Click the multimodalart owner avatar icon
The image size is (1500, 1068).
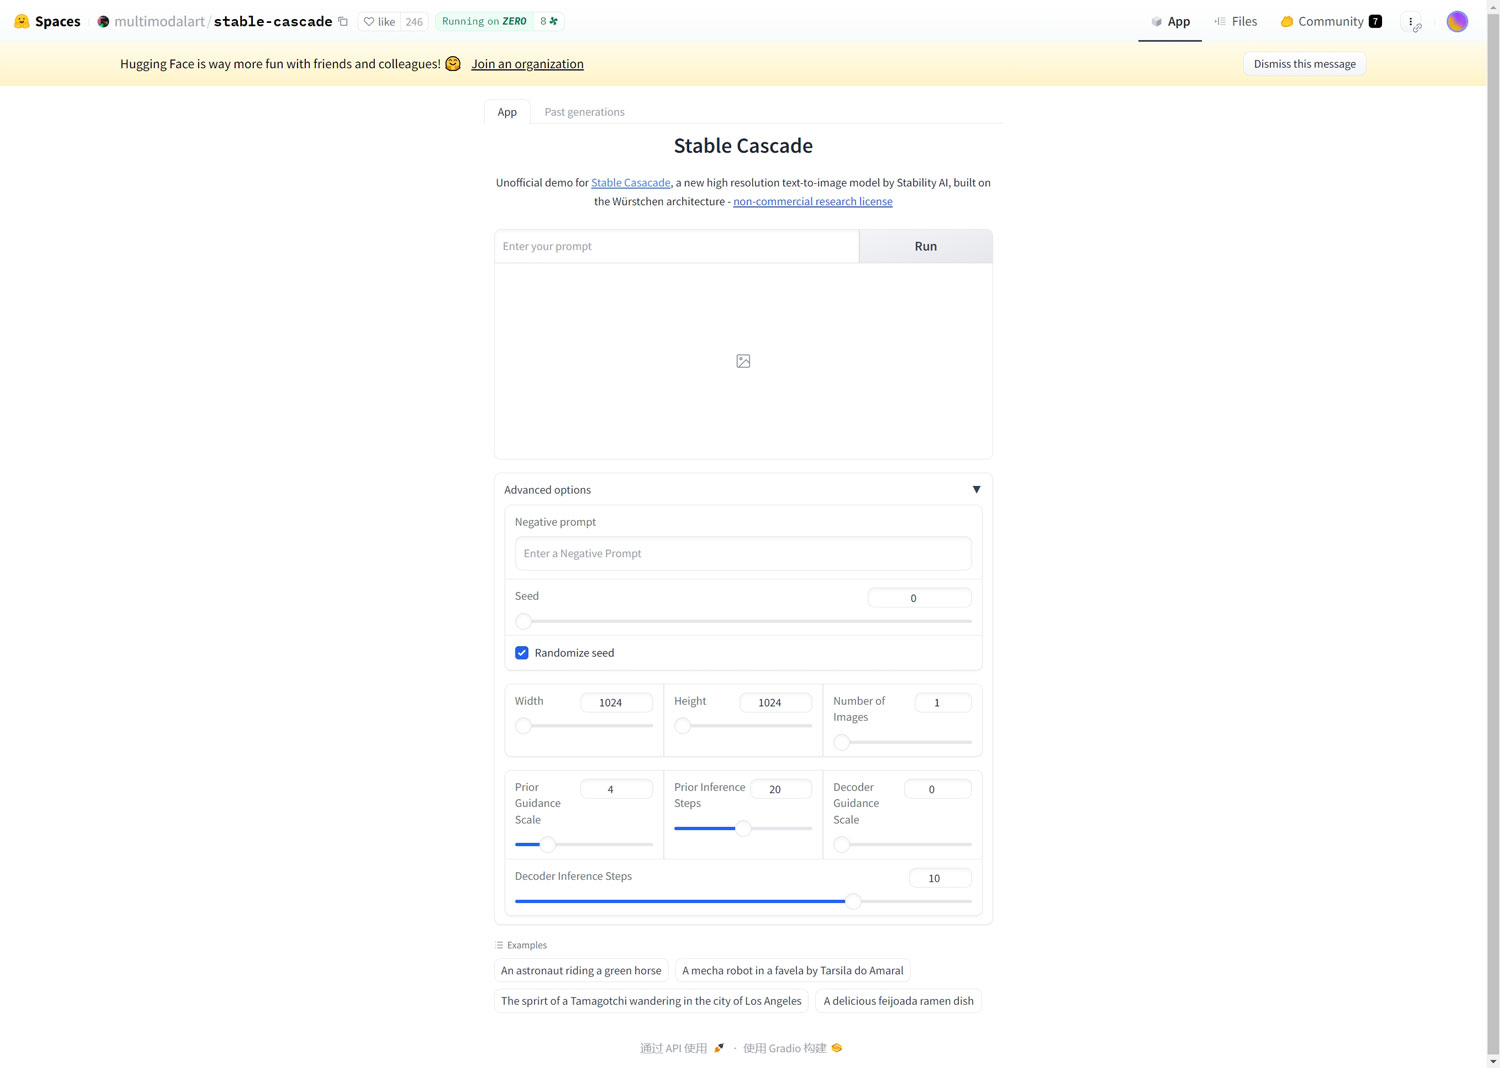(103, 21)
